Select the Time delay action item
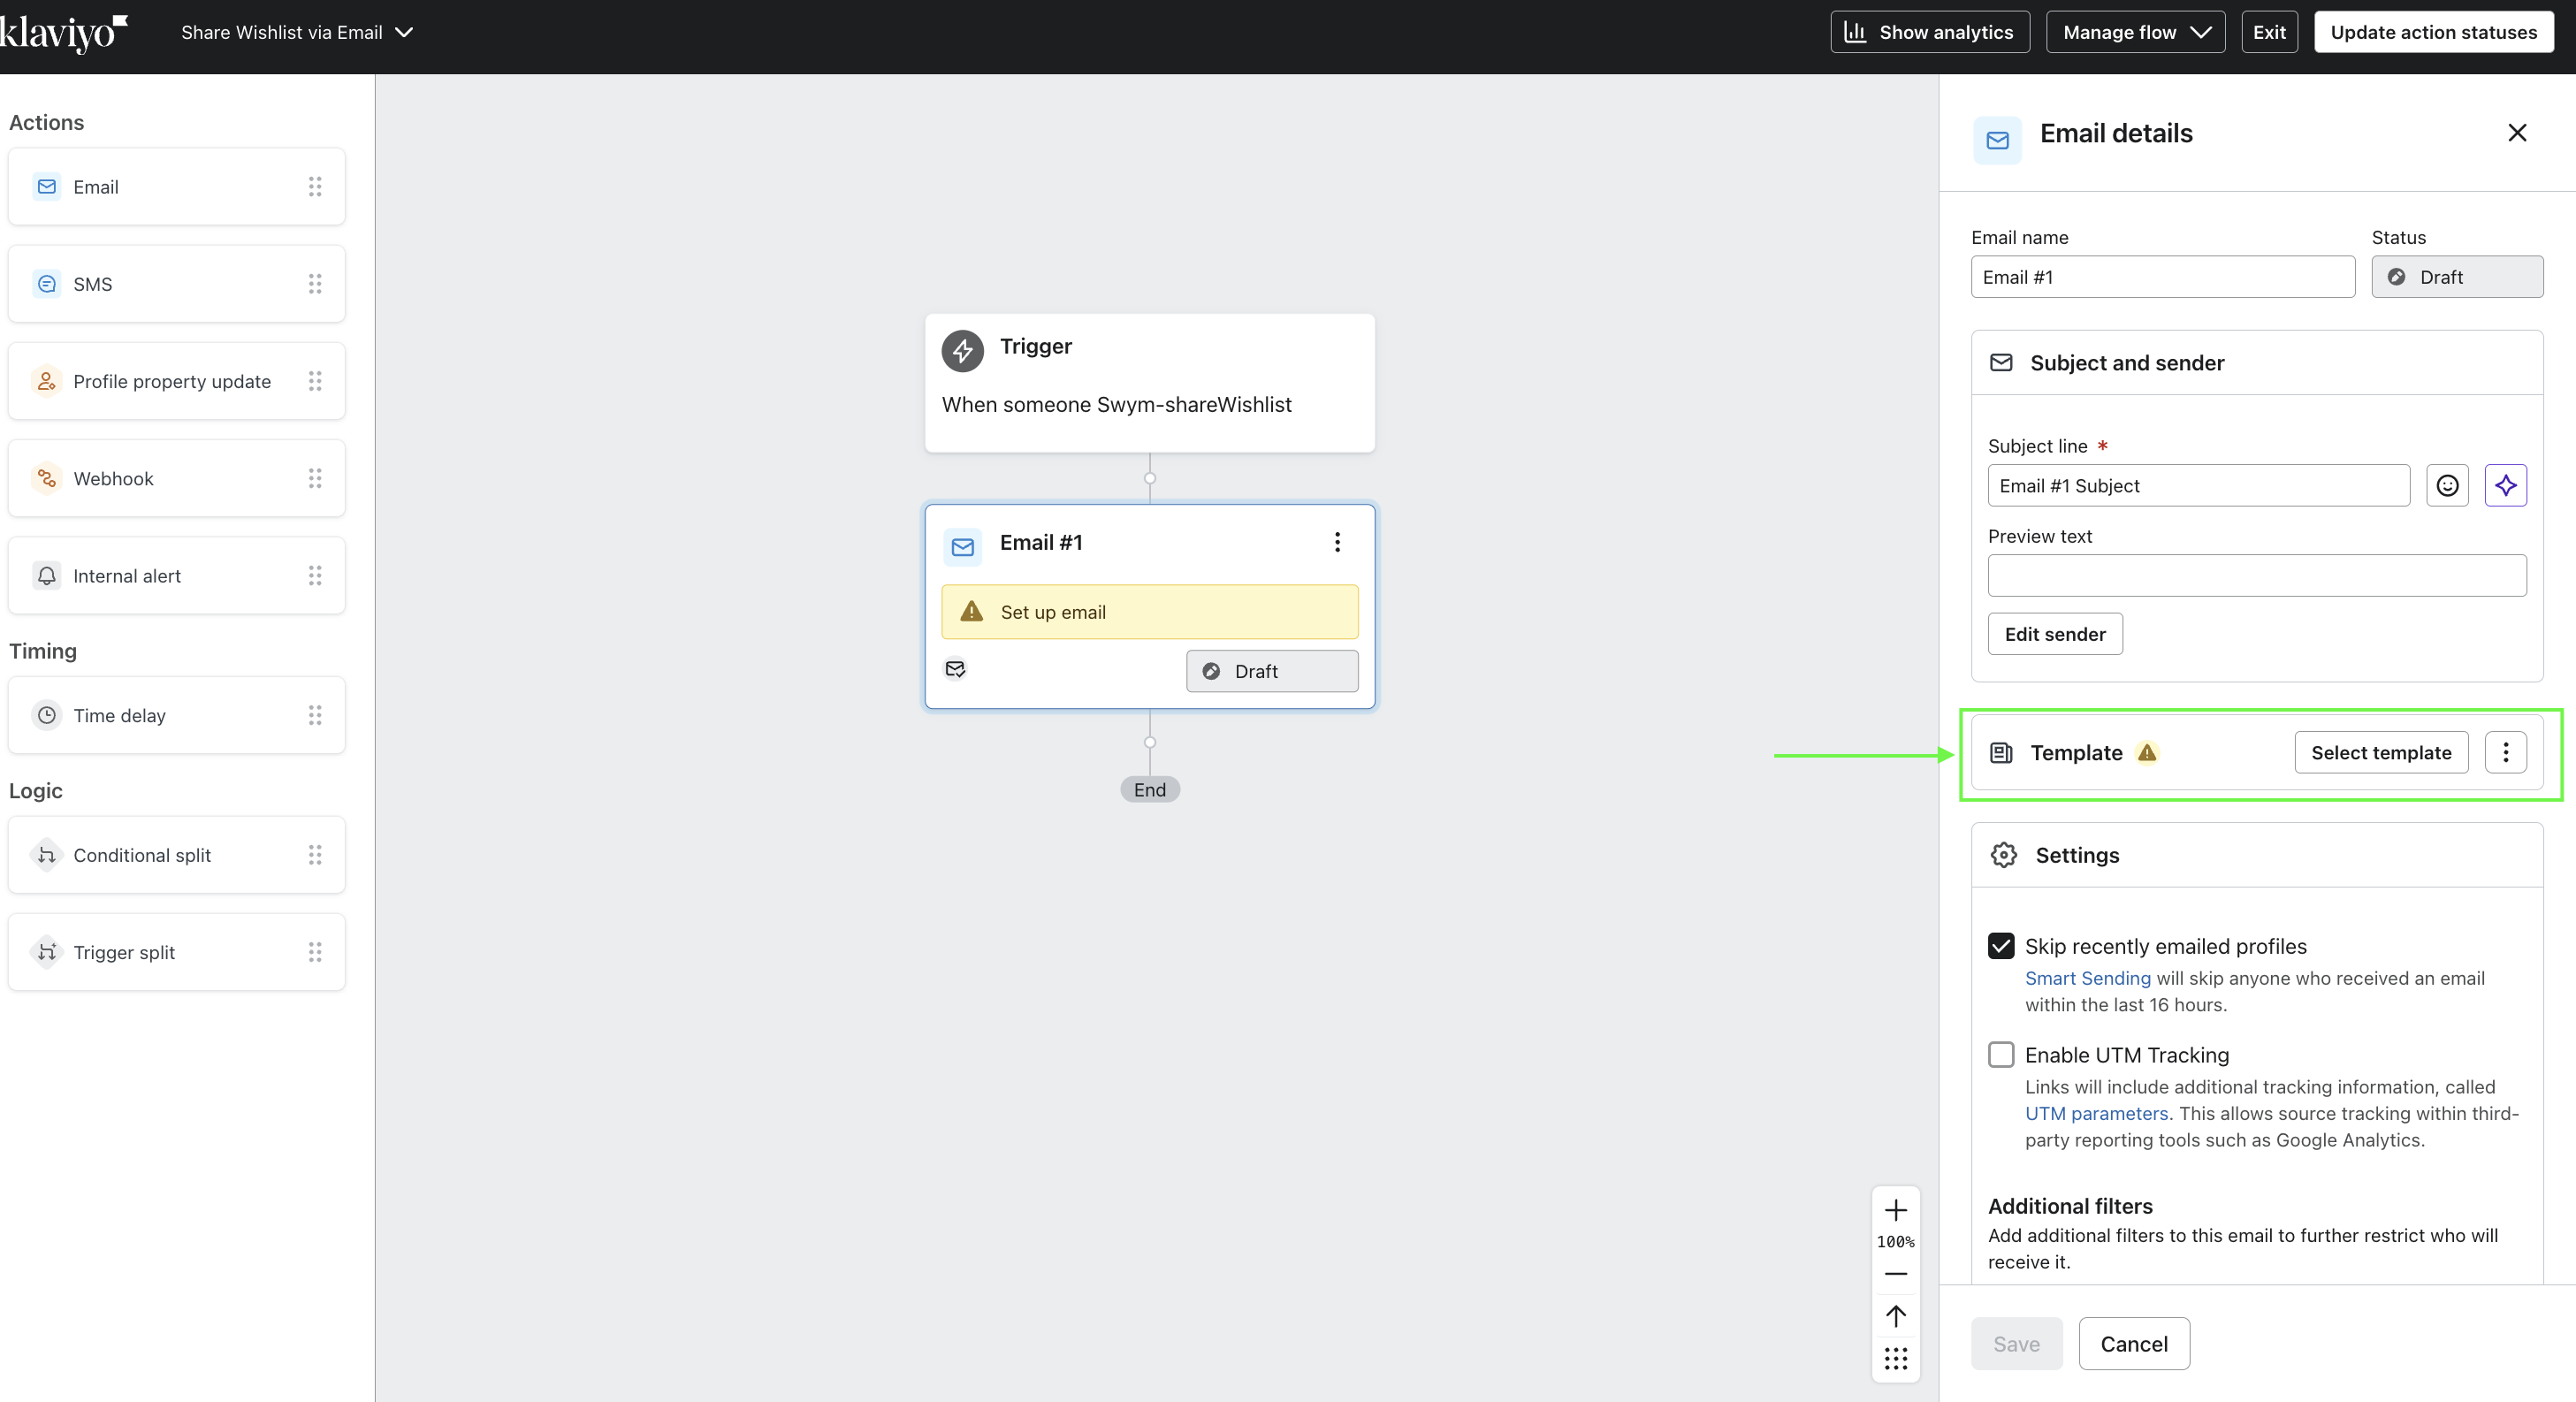Viewport: 2576px width, 1402px height. point(176,715)
